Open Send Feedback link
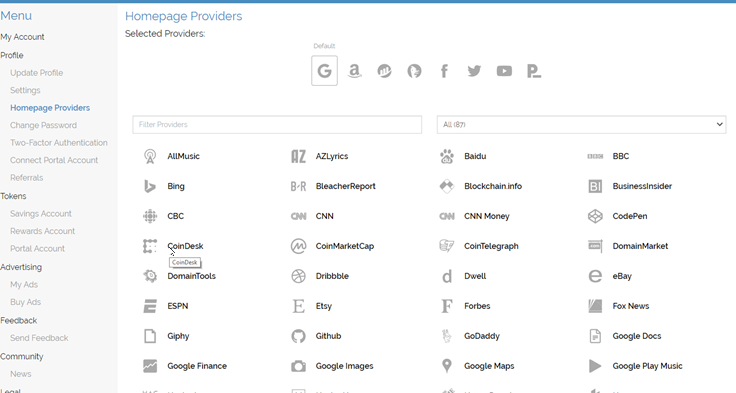Viewport: 736px width, 393px height. point(39,338)
